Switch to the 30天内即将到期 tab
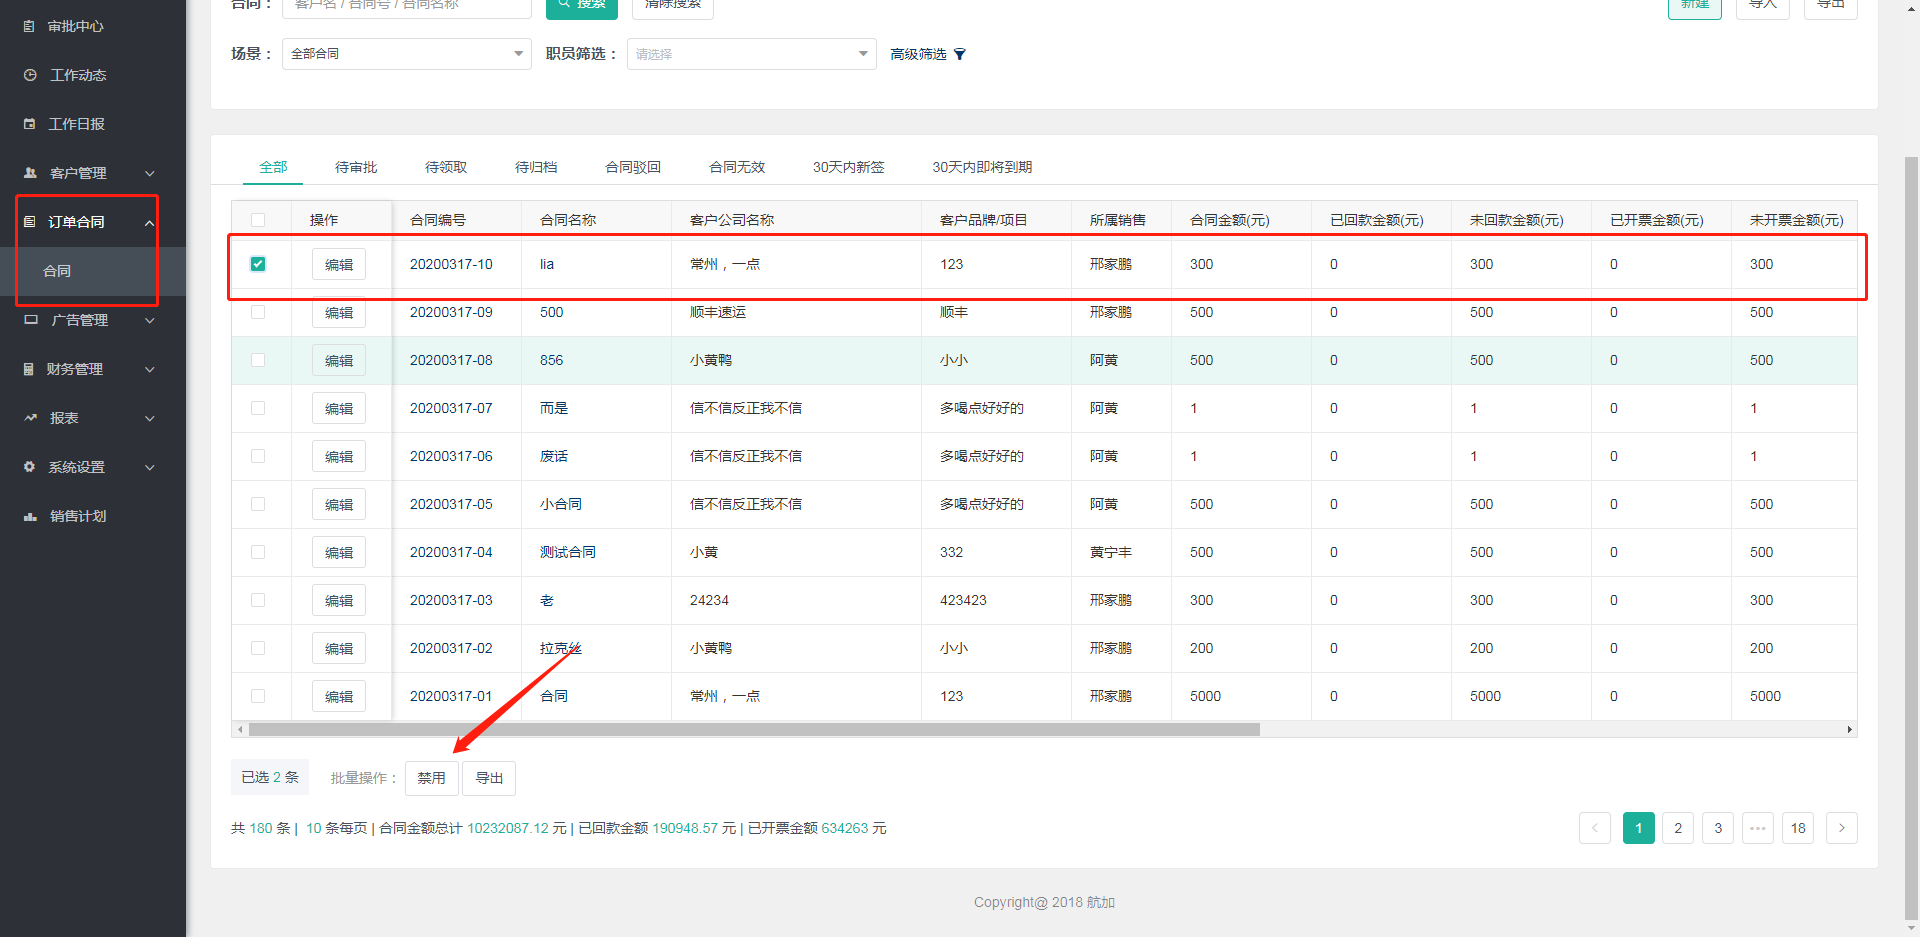The image size is (1920, 937). (x=982, y=167)
